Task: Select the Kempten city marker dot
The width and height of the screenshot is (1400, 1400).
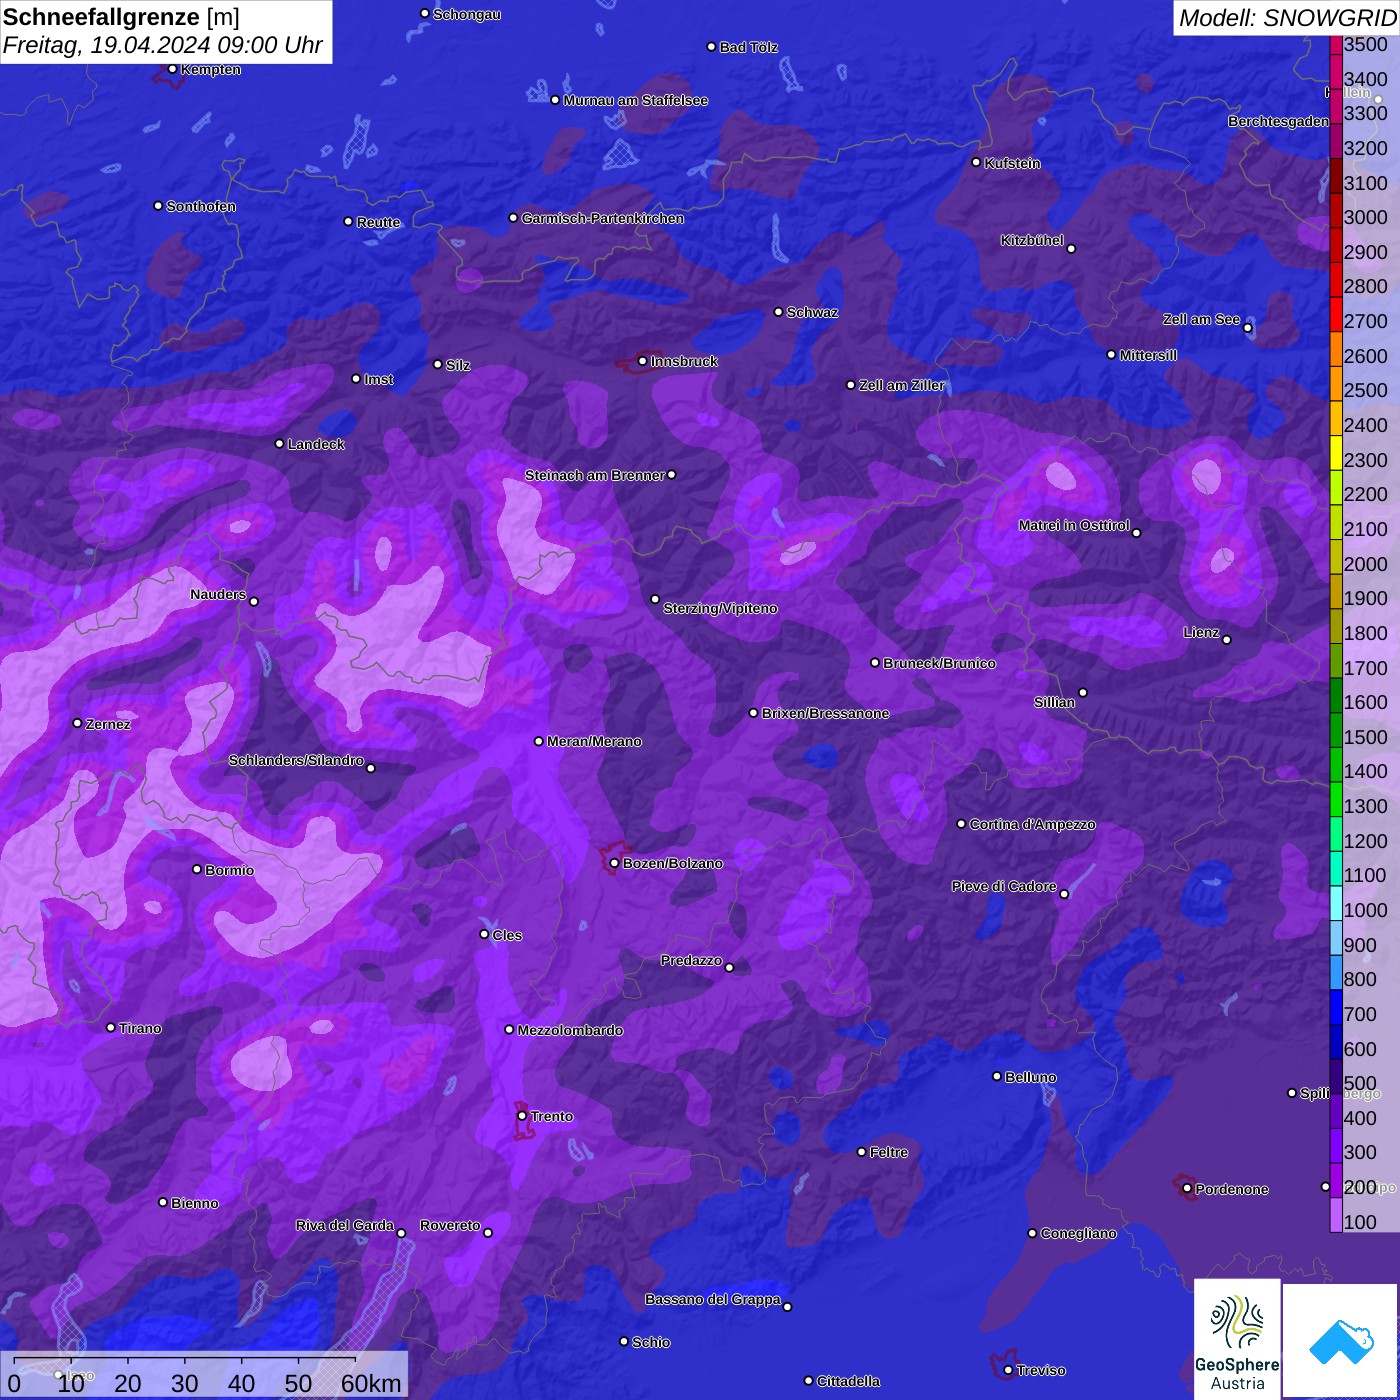Action: point(172,69)
